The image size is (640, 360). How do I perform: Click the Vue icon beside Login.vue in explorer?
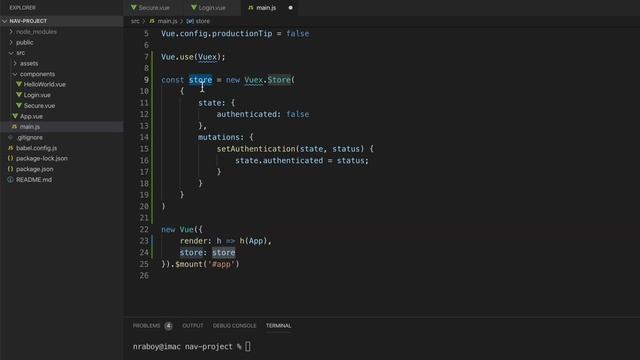pos(19,95)
